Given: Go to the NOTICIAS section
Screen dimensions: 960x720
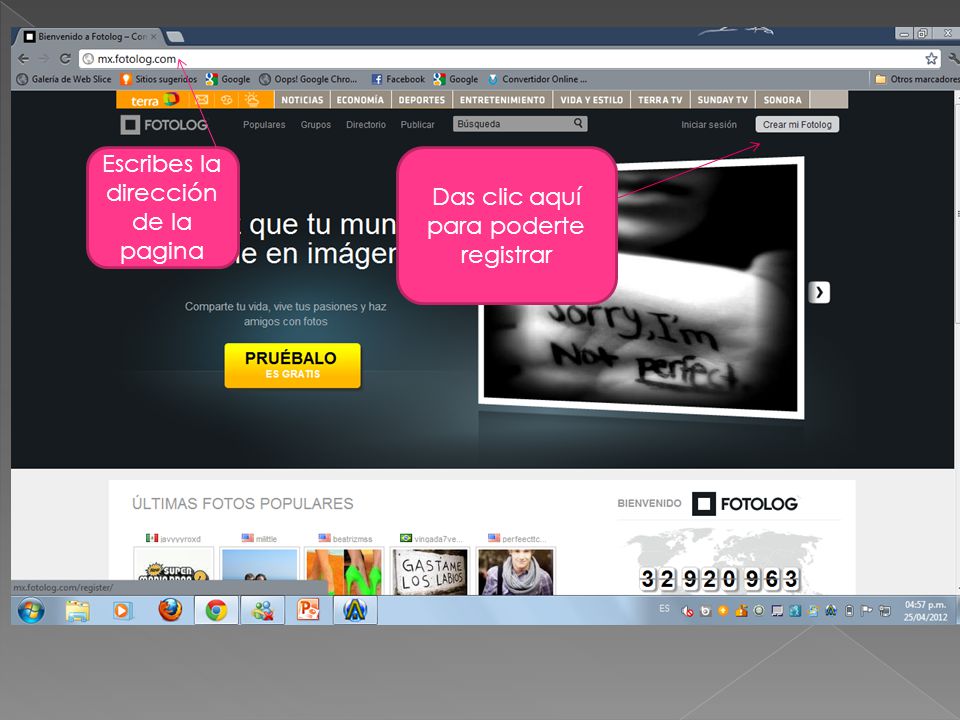Looking at the screenshot, I should click(x=302, y=100).
